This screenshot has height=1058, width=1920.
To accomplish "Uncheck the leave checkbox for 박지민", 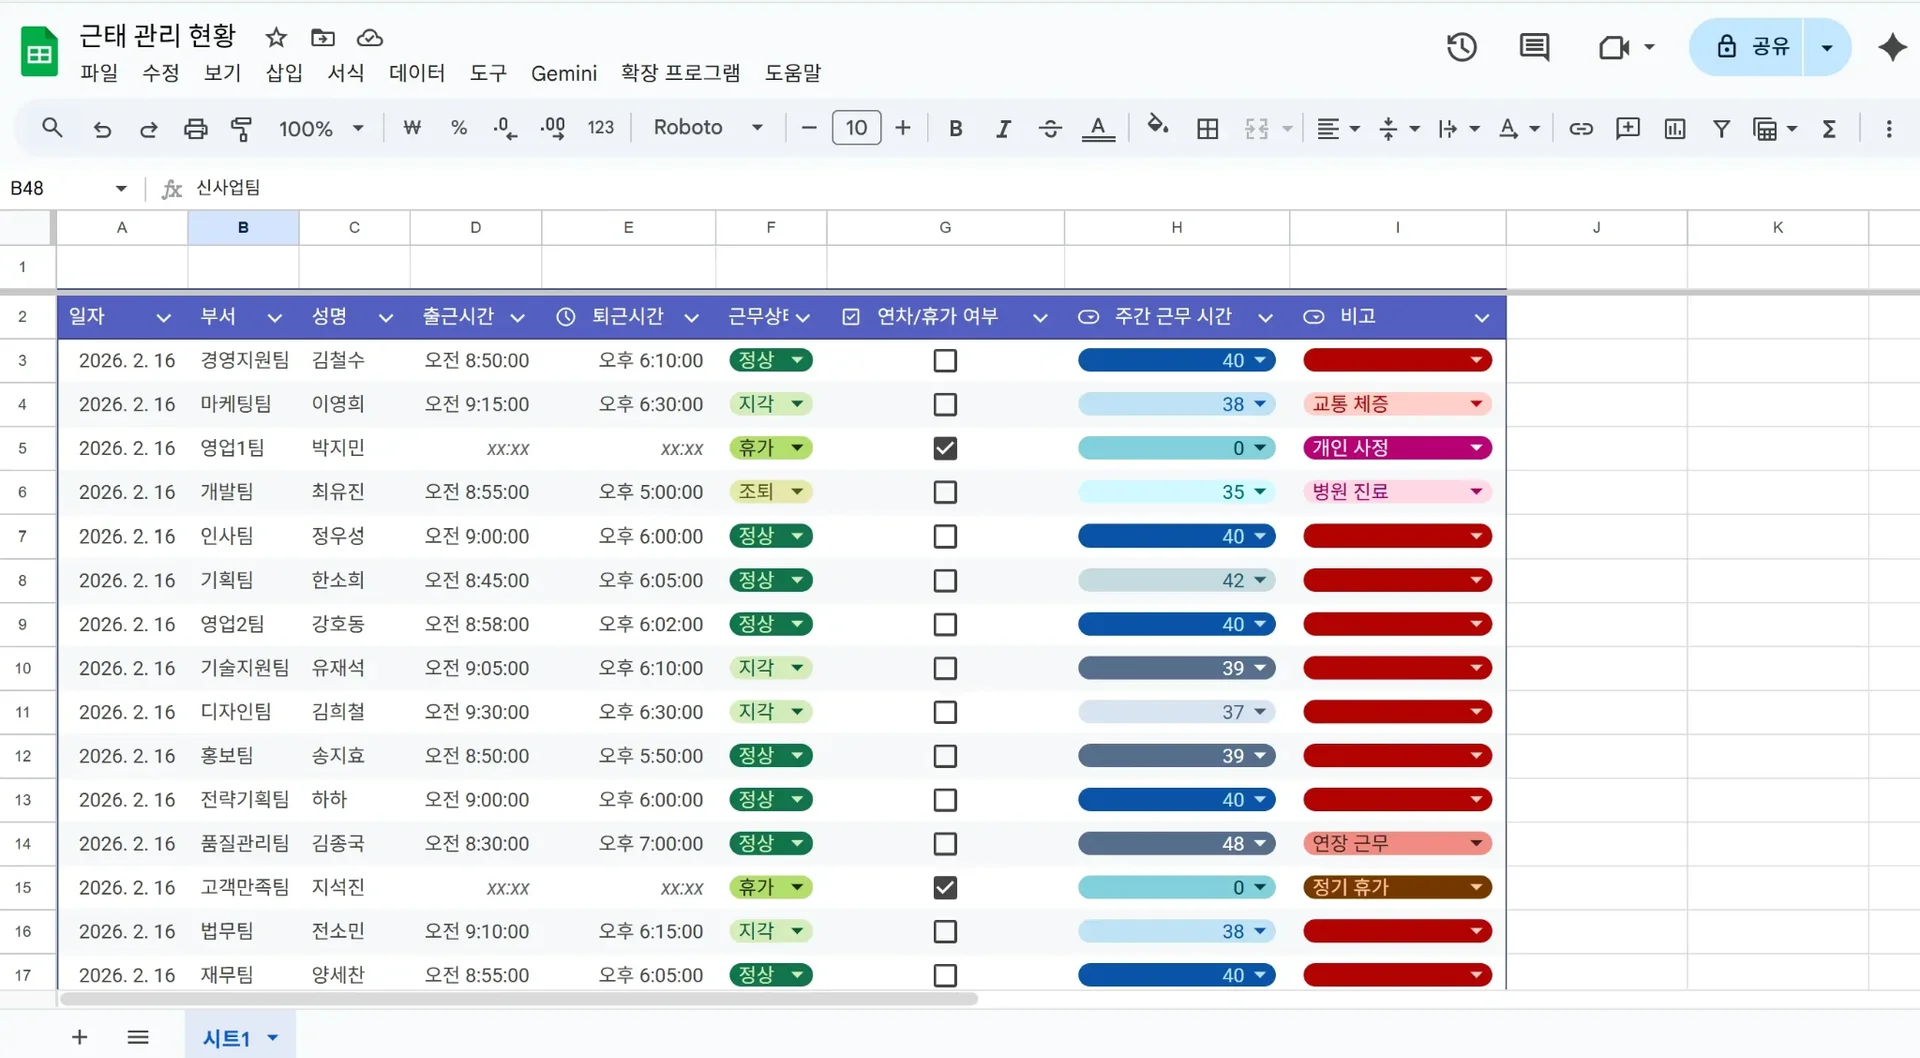I will click(945, 448).
